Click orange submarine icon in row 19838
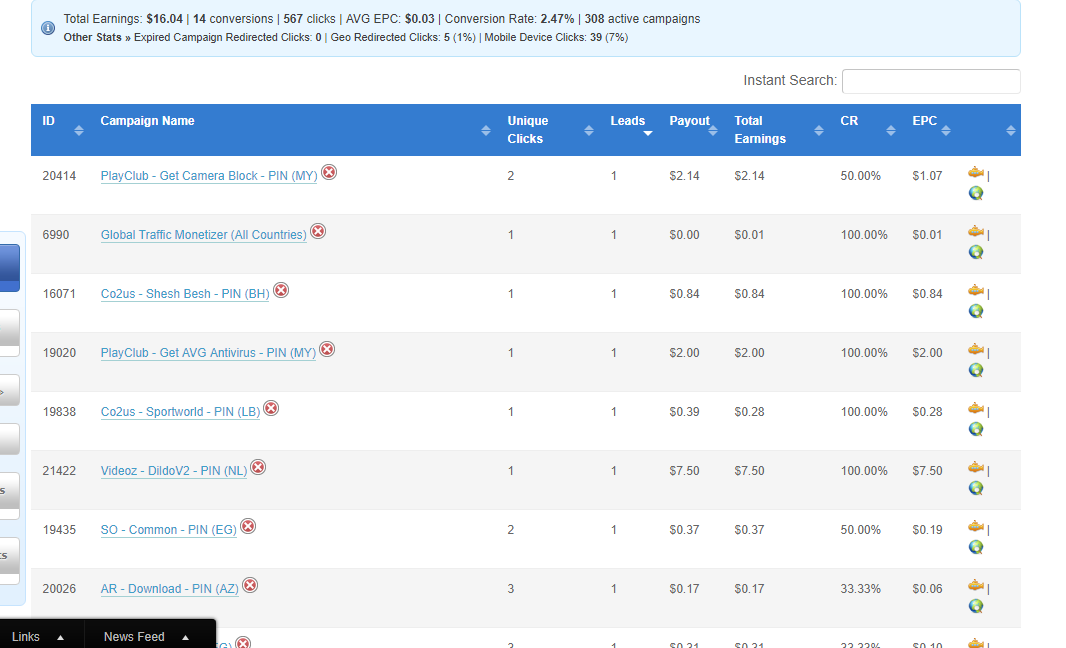Image resolution: width=1066 pixels, height=648 pixels. pos(976,409)
